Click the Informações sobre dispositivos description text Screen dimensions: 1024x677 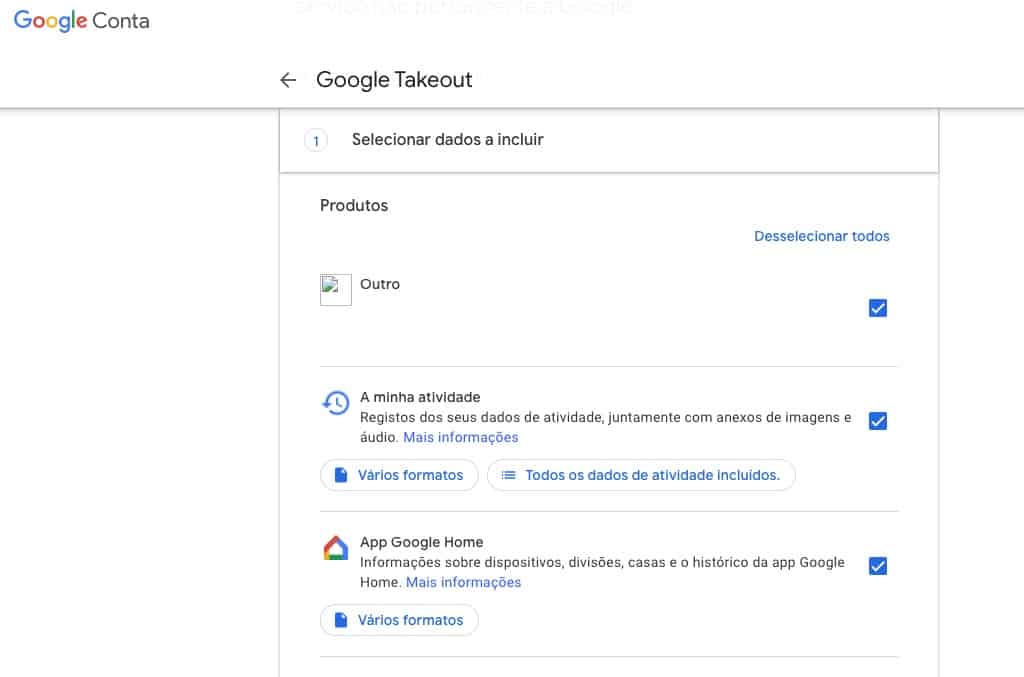point(602,572)
